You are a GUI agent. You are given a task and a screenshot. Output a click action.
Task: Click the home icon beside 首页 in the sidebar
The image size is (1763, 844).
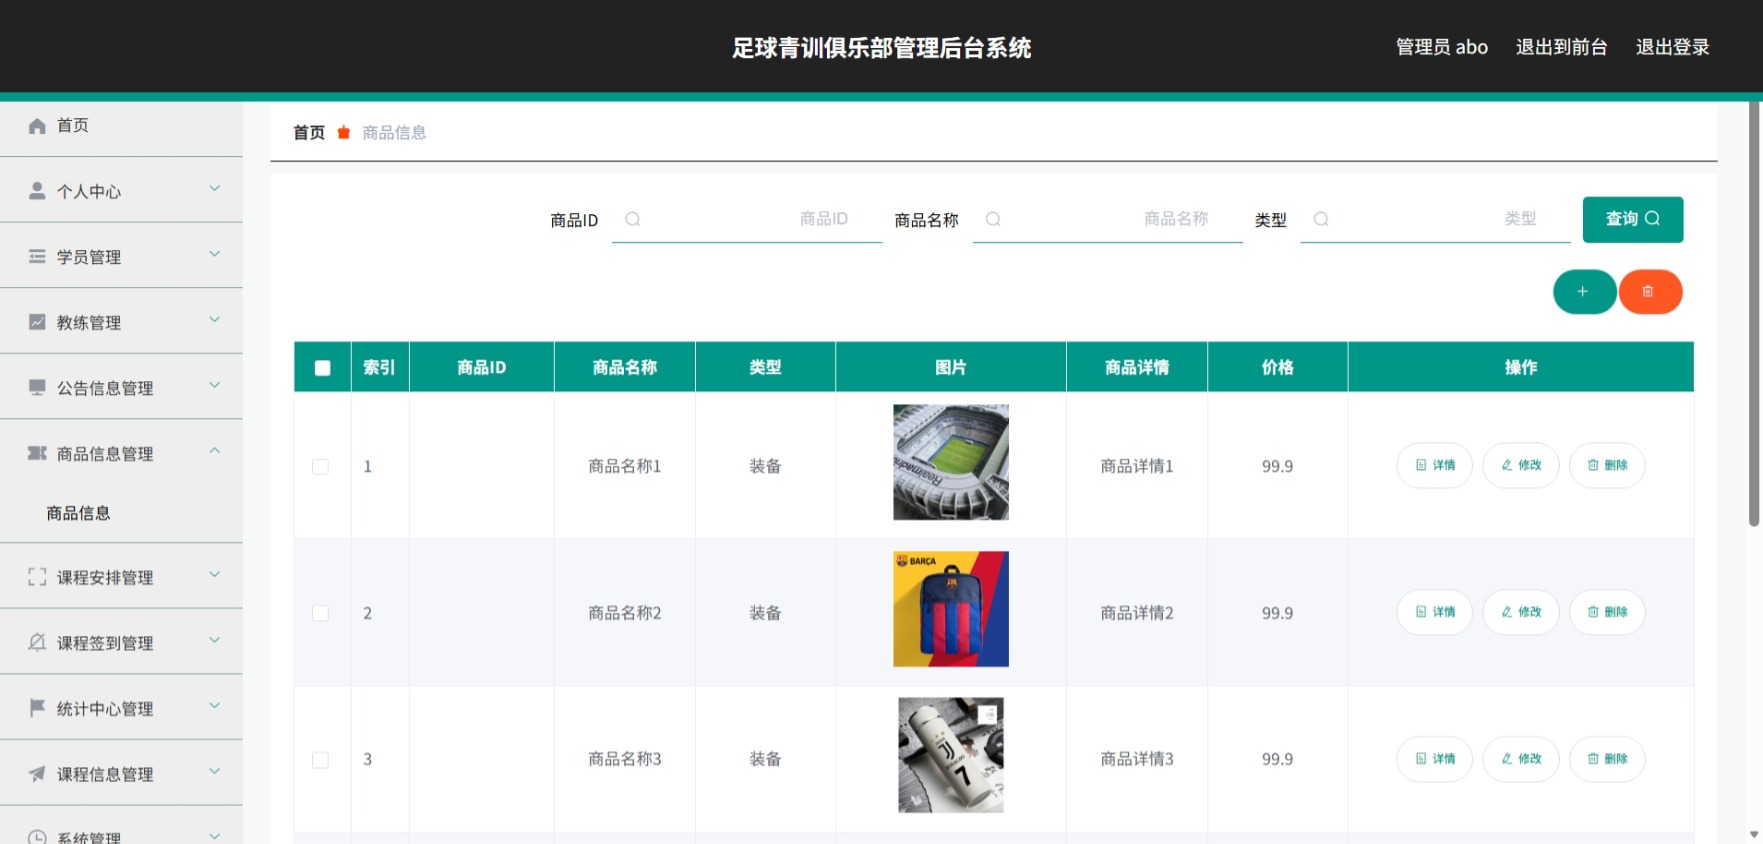click(x=37, y=125)
